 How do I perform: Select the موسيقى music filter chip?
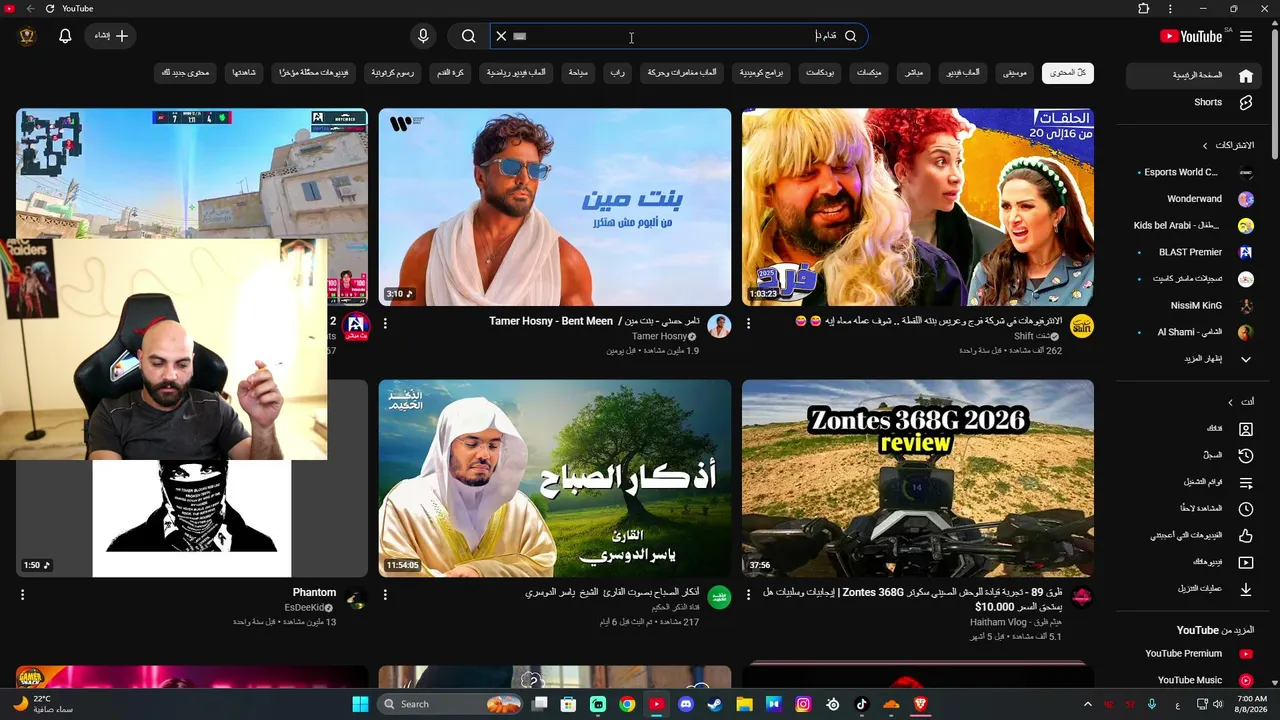[x=1015, y=73]
